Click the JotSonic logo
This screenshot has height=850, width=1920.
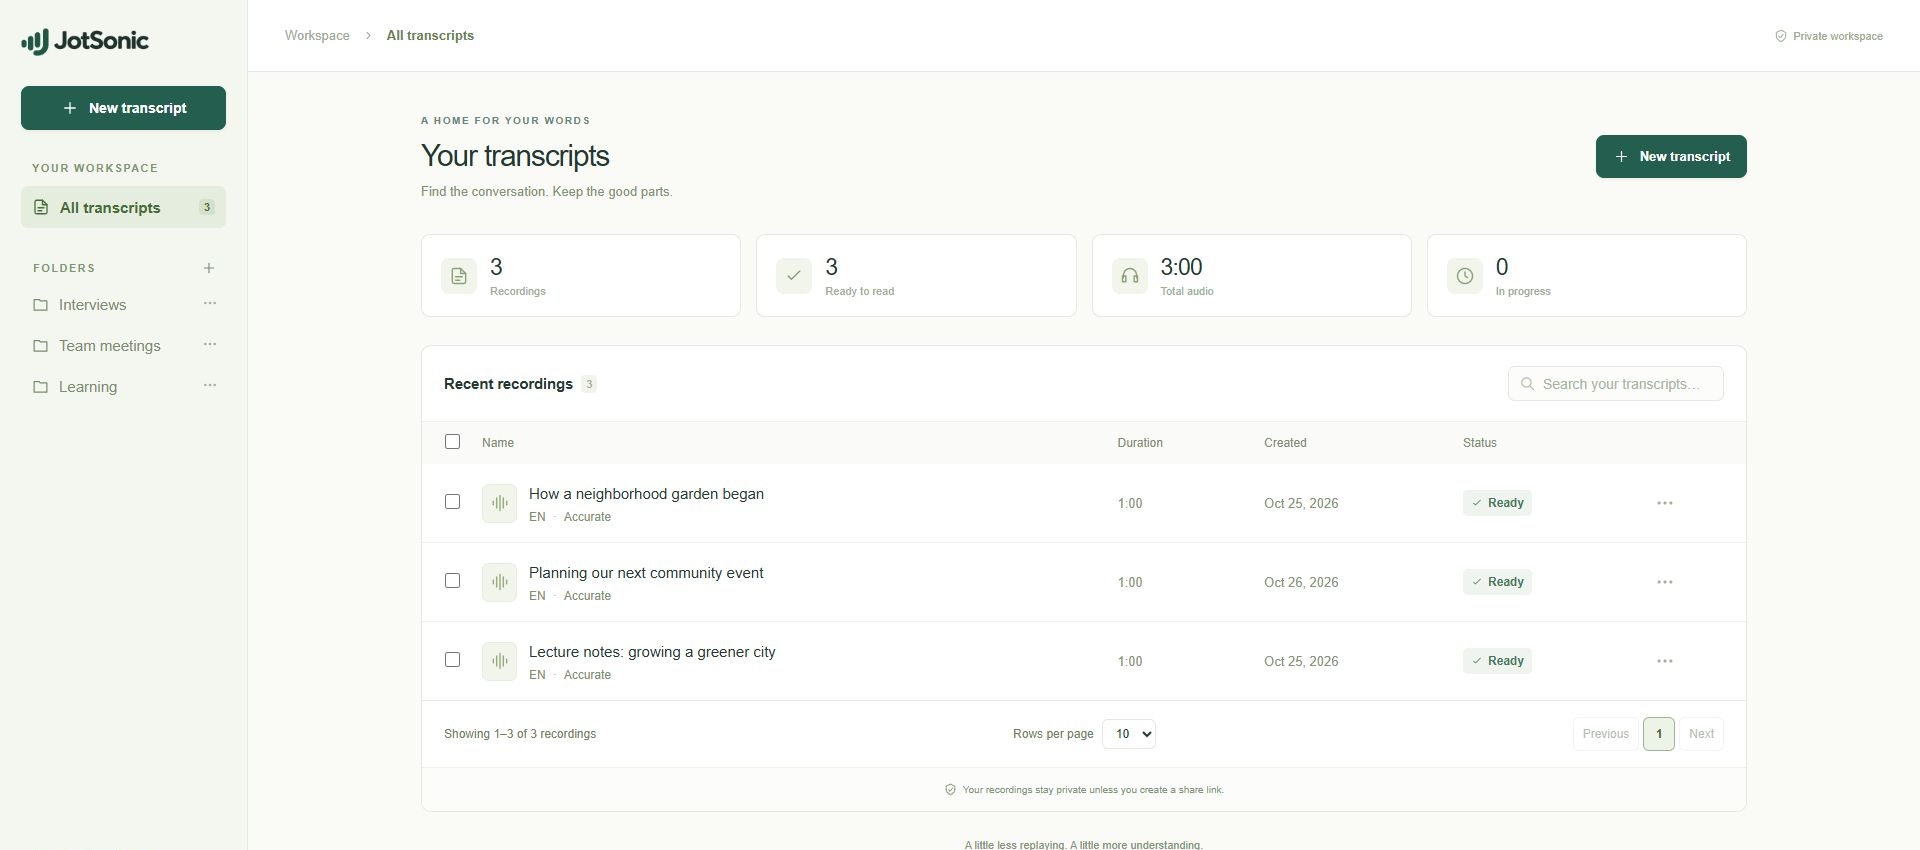(x=85, y=41)
